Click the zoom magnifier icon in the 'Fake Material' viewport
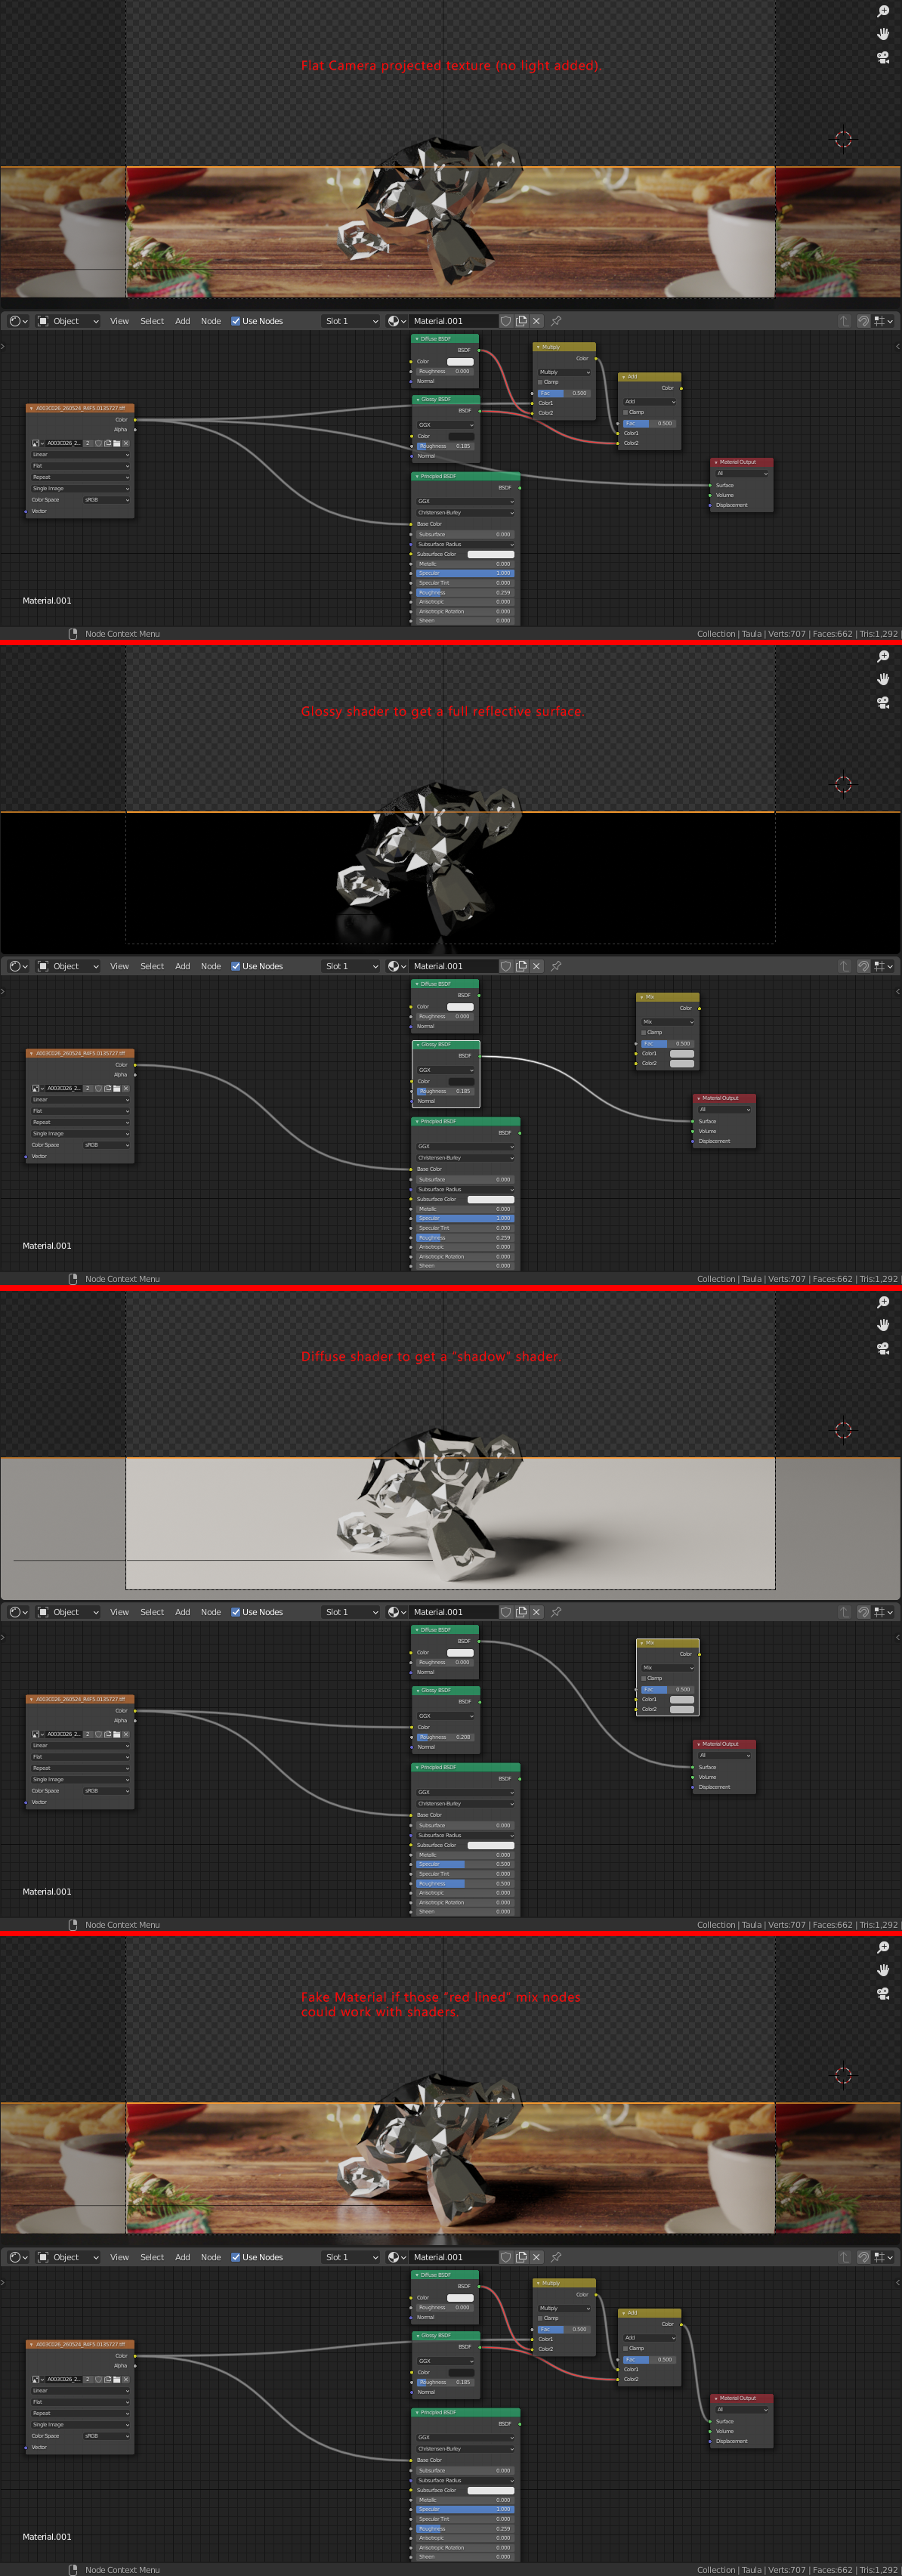The width and height of the screenshot is (902, 2576). [x=883, y=1947]
